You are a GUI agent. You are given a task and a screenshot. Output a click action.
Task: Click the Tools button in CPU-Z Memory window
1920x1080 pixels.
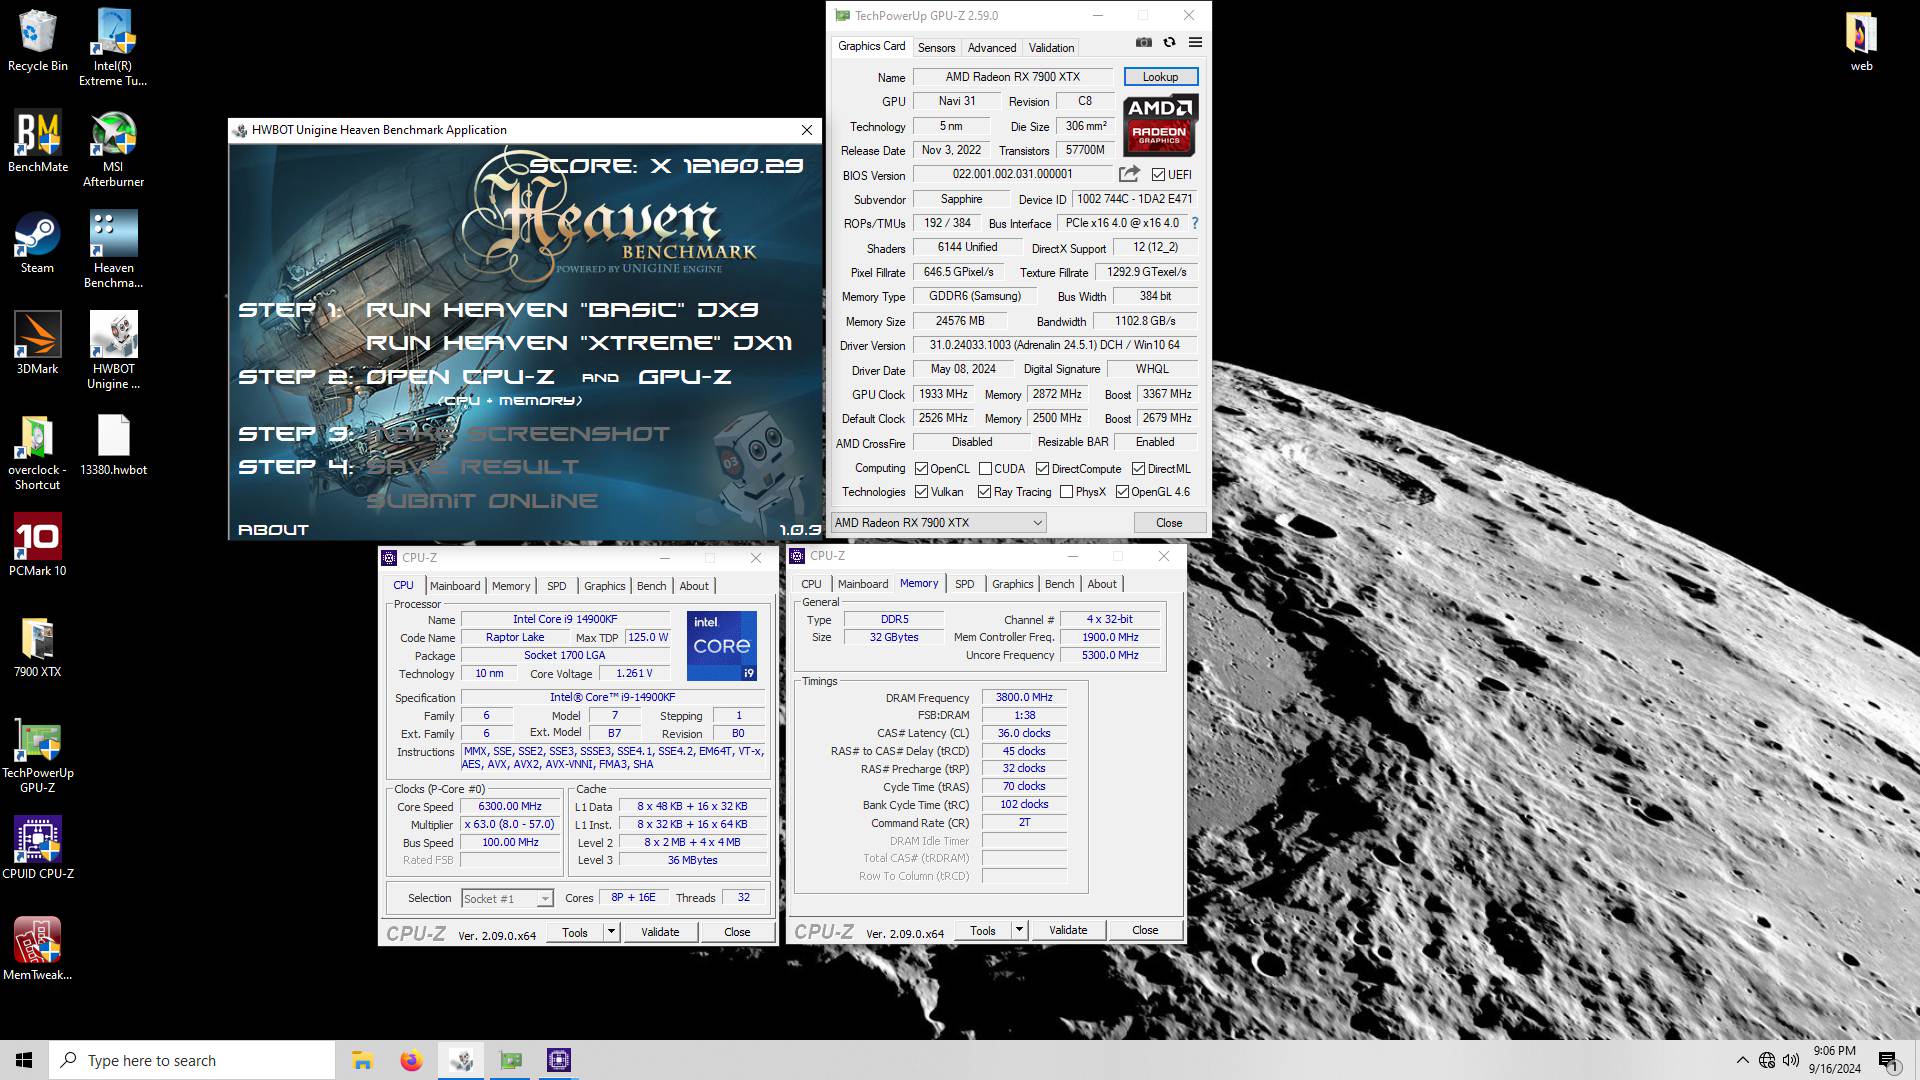point(983,930)
